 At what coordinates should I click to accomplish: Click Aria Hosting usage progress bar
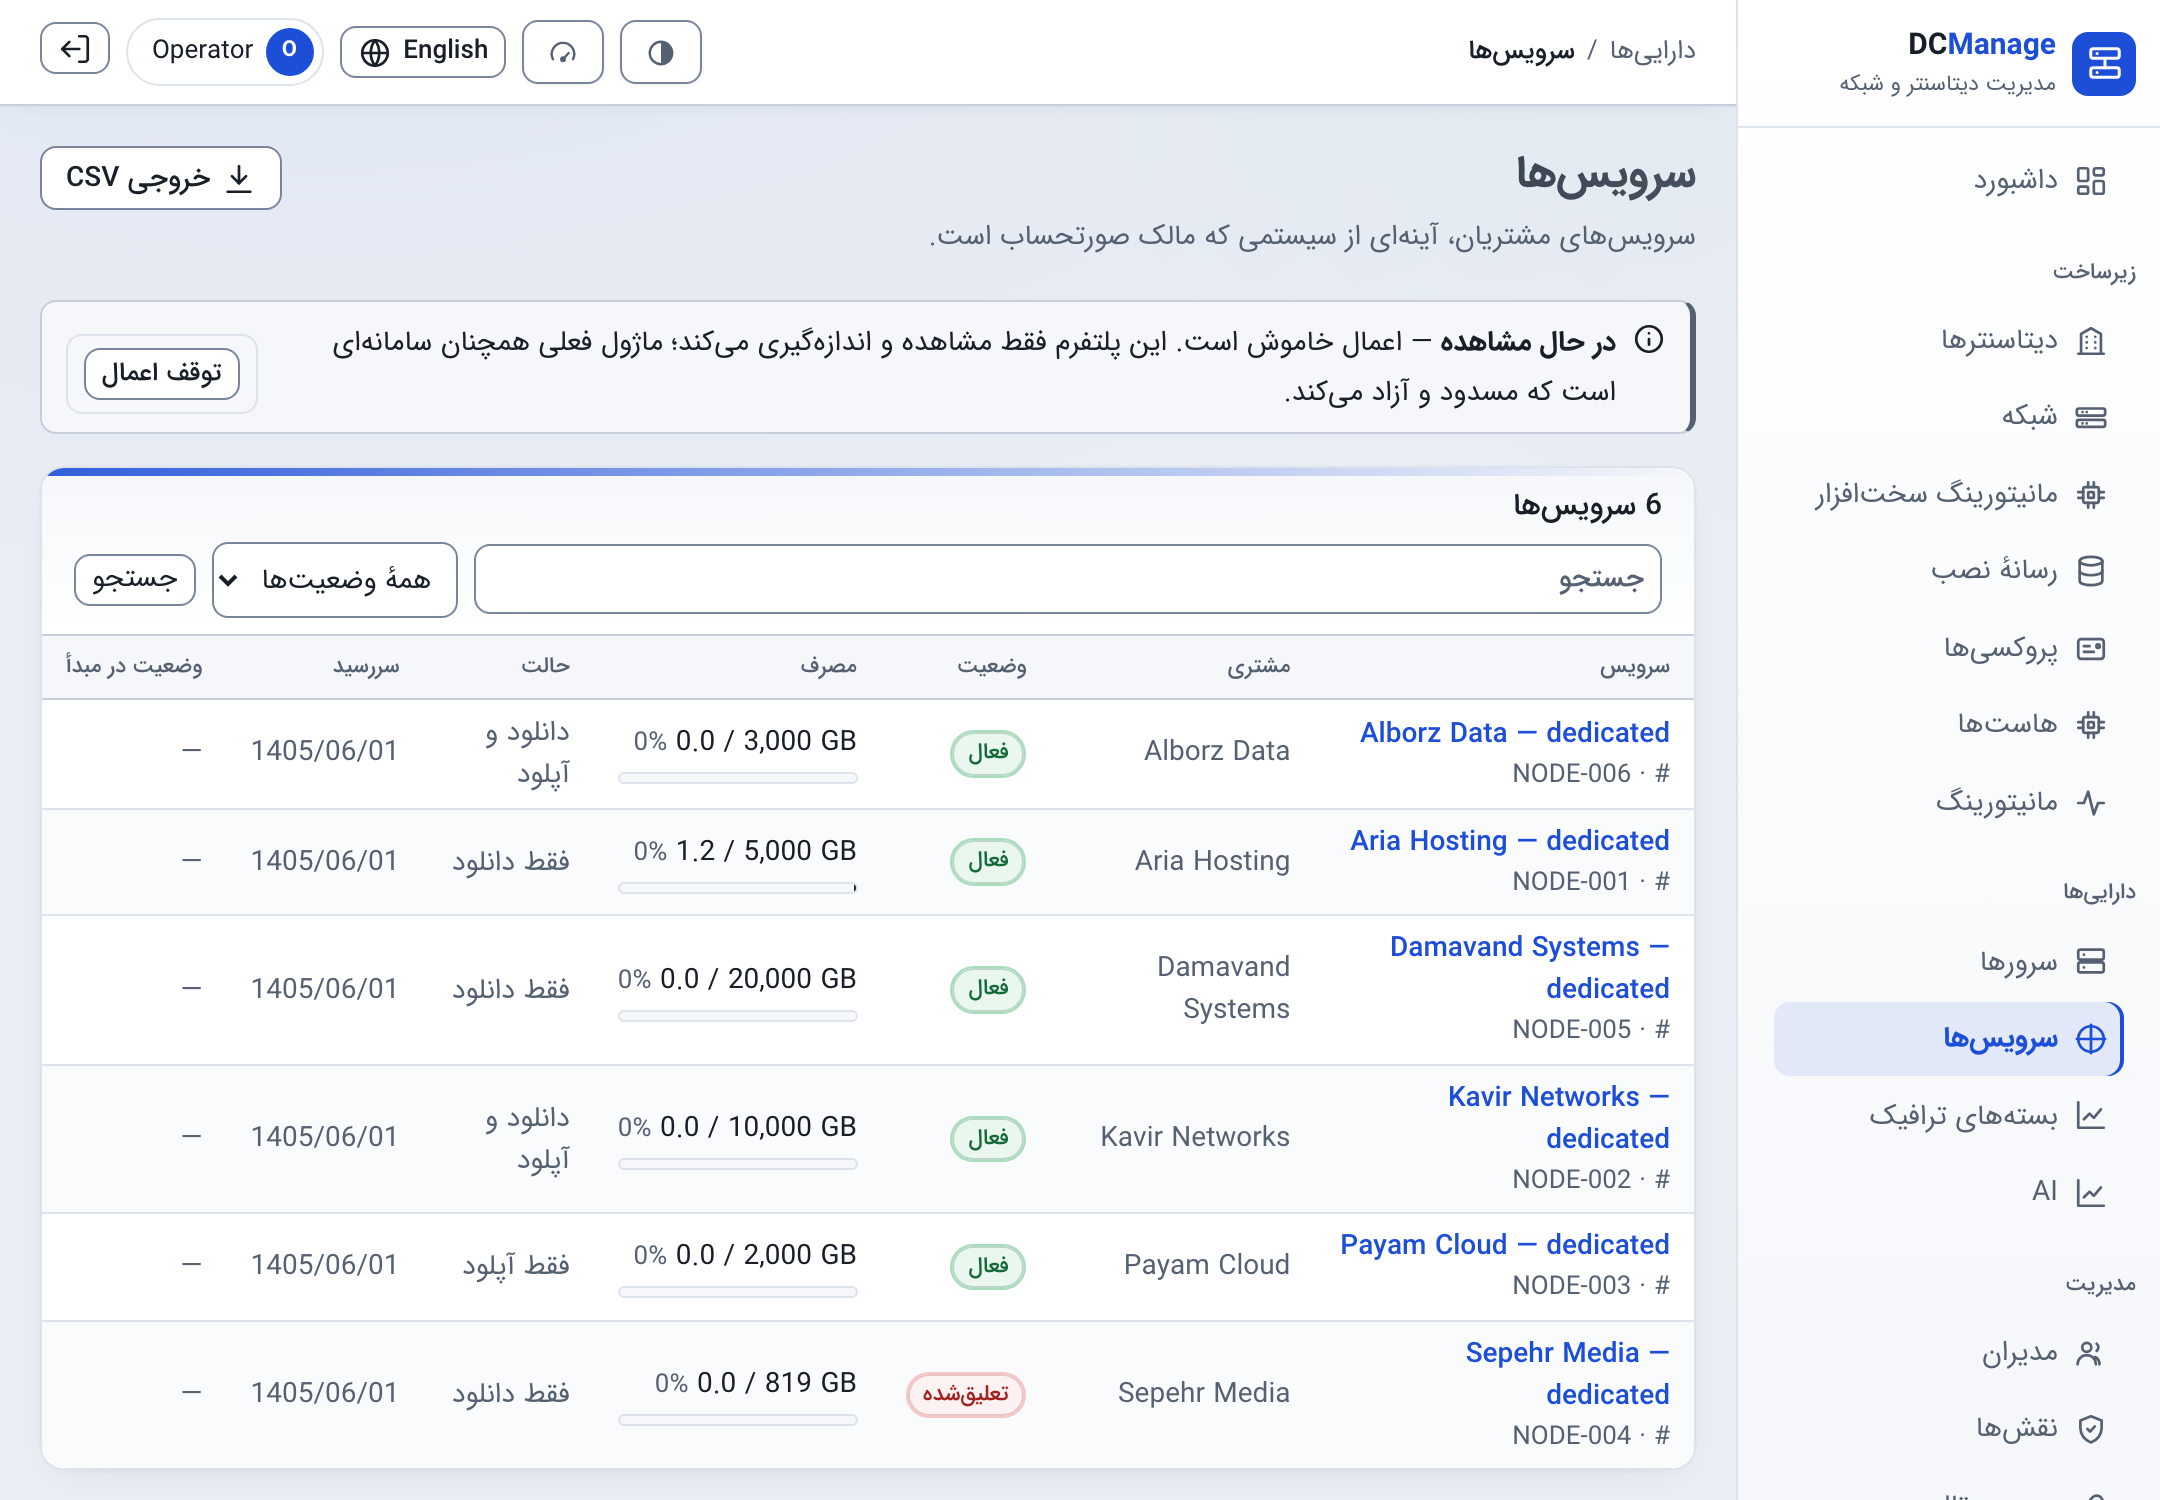[x=738, y=888]
